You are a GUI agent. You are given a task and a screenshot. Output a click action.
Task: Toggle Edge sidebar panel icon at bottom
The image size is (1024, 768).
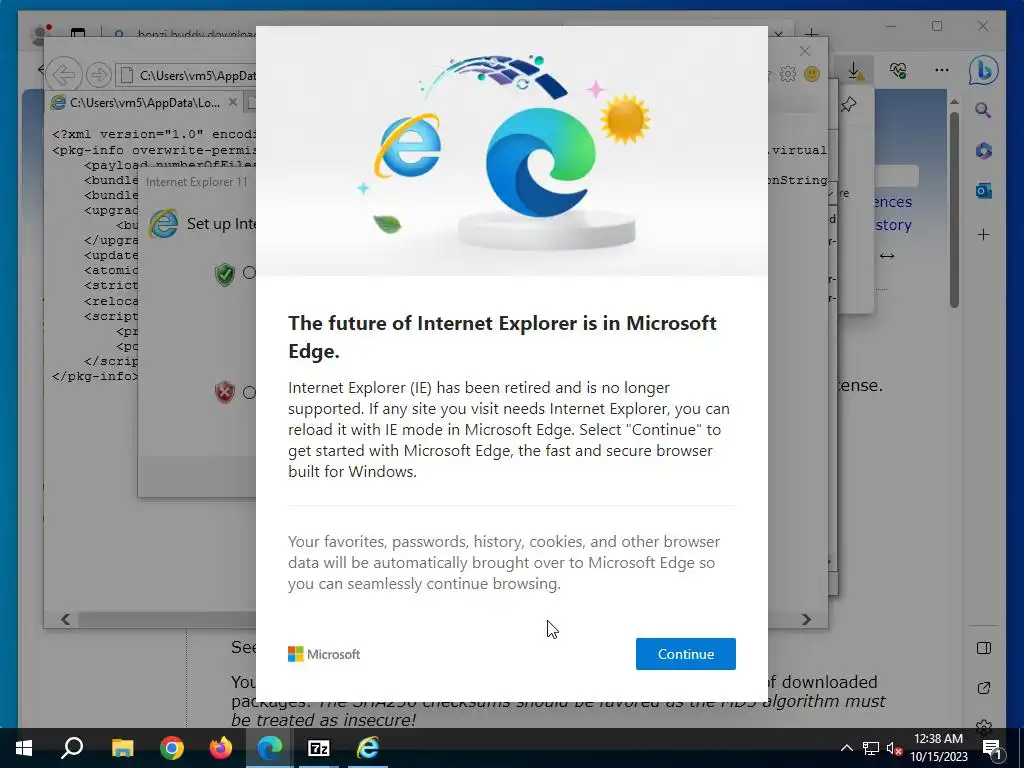click(x=984, y=648)
